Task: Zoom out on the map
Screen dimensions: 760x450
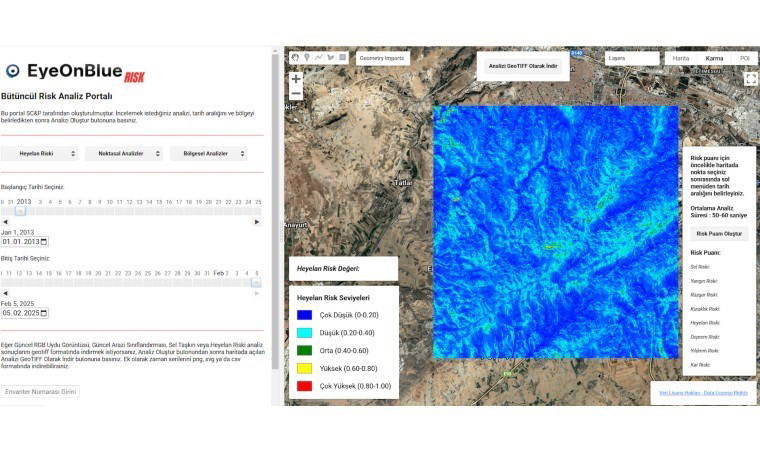Action: click(x=296, y=93)
